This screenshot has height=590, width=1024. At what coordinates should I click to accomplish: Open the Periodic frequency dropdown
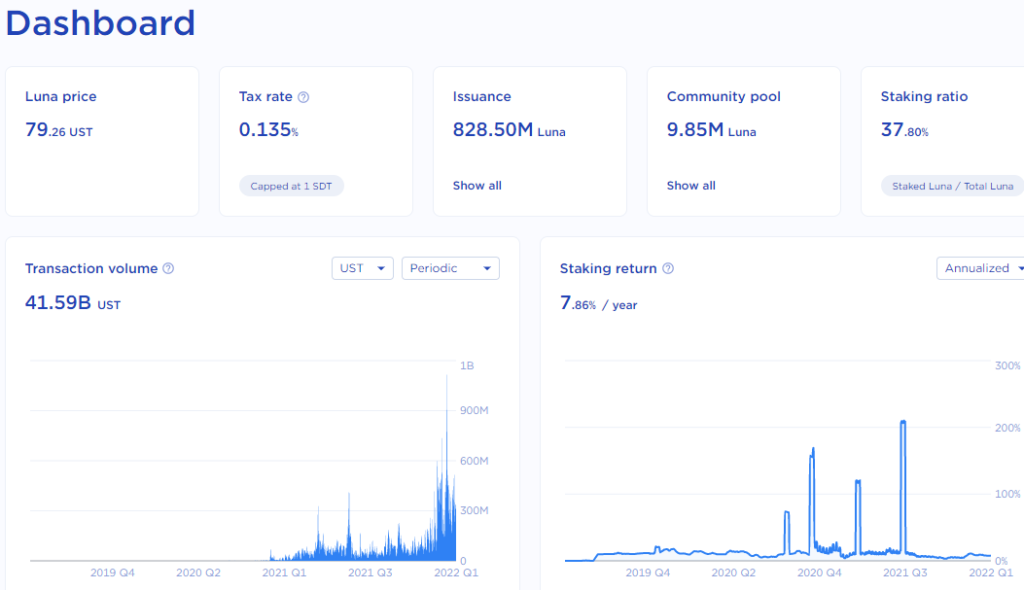click(x=450, y=268)
